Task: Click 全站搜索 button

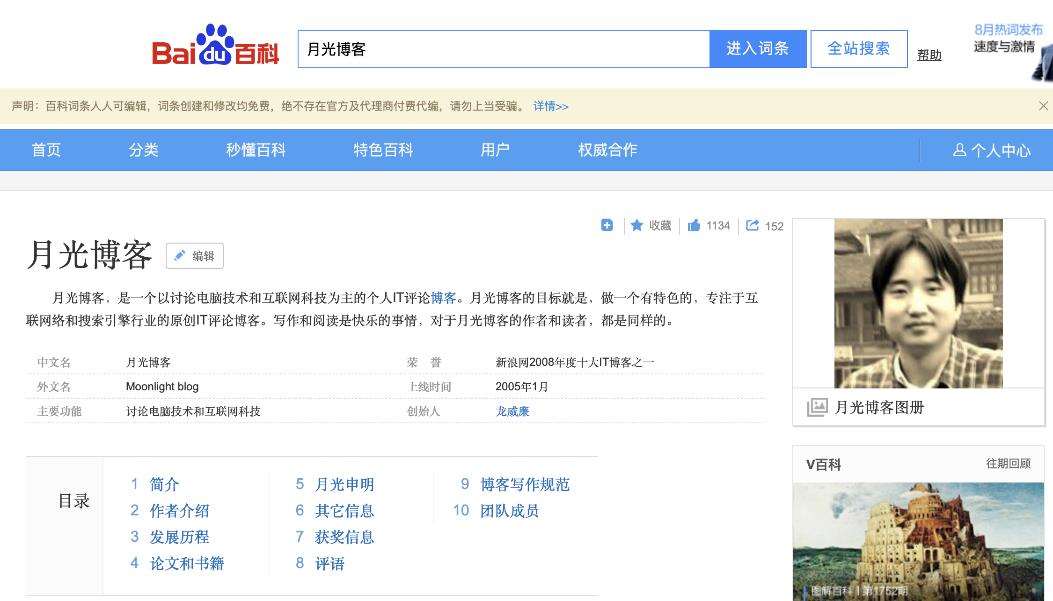Action: tap(859, 49)
